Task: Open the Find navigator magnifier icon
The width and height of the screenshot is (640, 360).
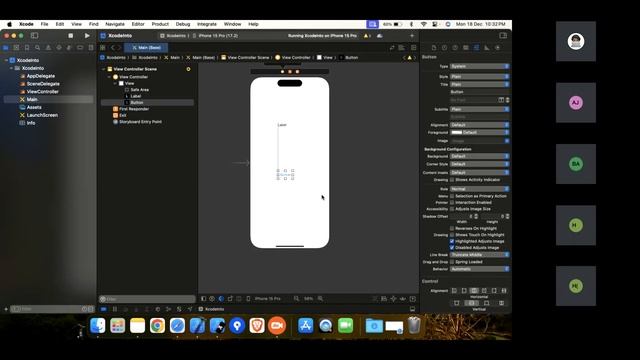Action: (x=38, y=48)
